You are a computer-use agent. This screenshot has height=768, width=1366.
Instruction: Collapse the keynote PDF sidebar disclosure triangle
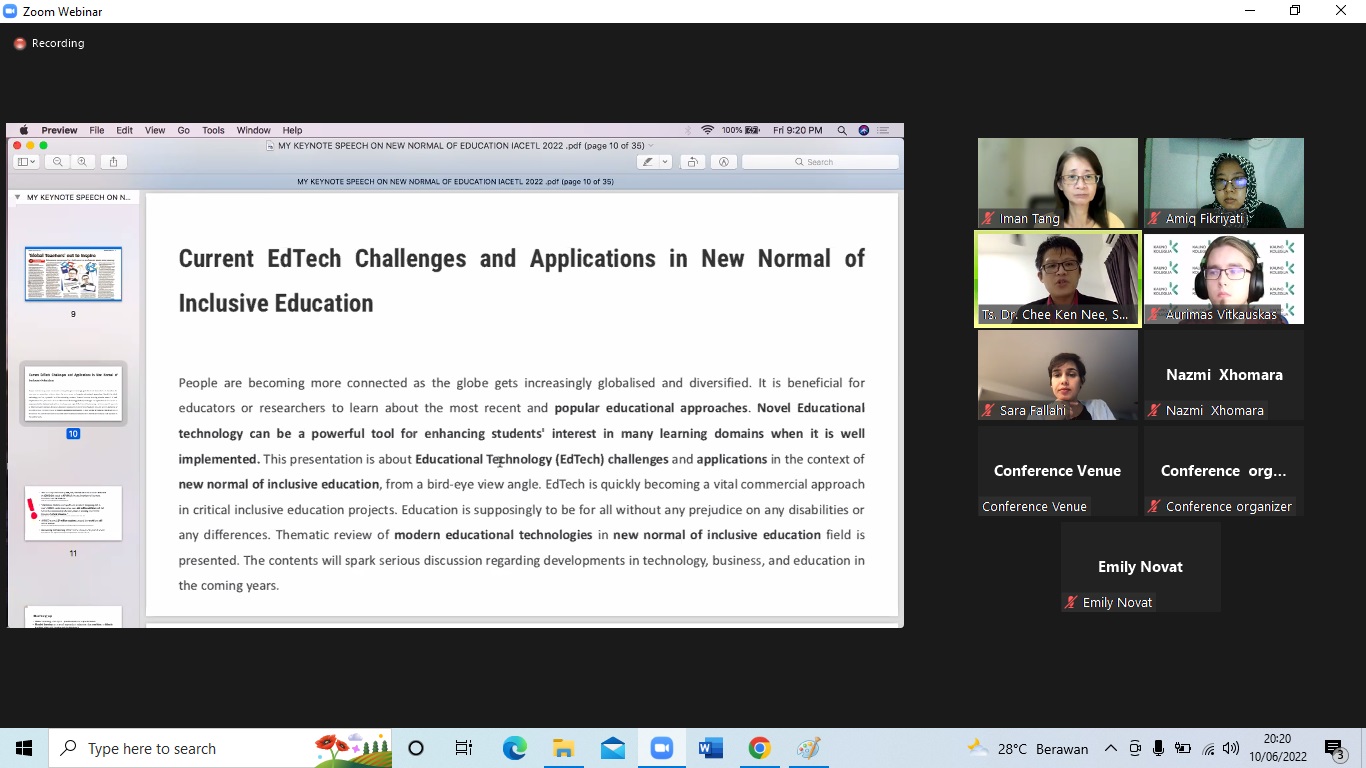coord(17,197)
